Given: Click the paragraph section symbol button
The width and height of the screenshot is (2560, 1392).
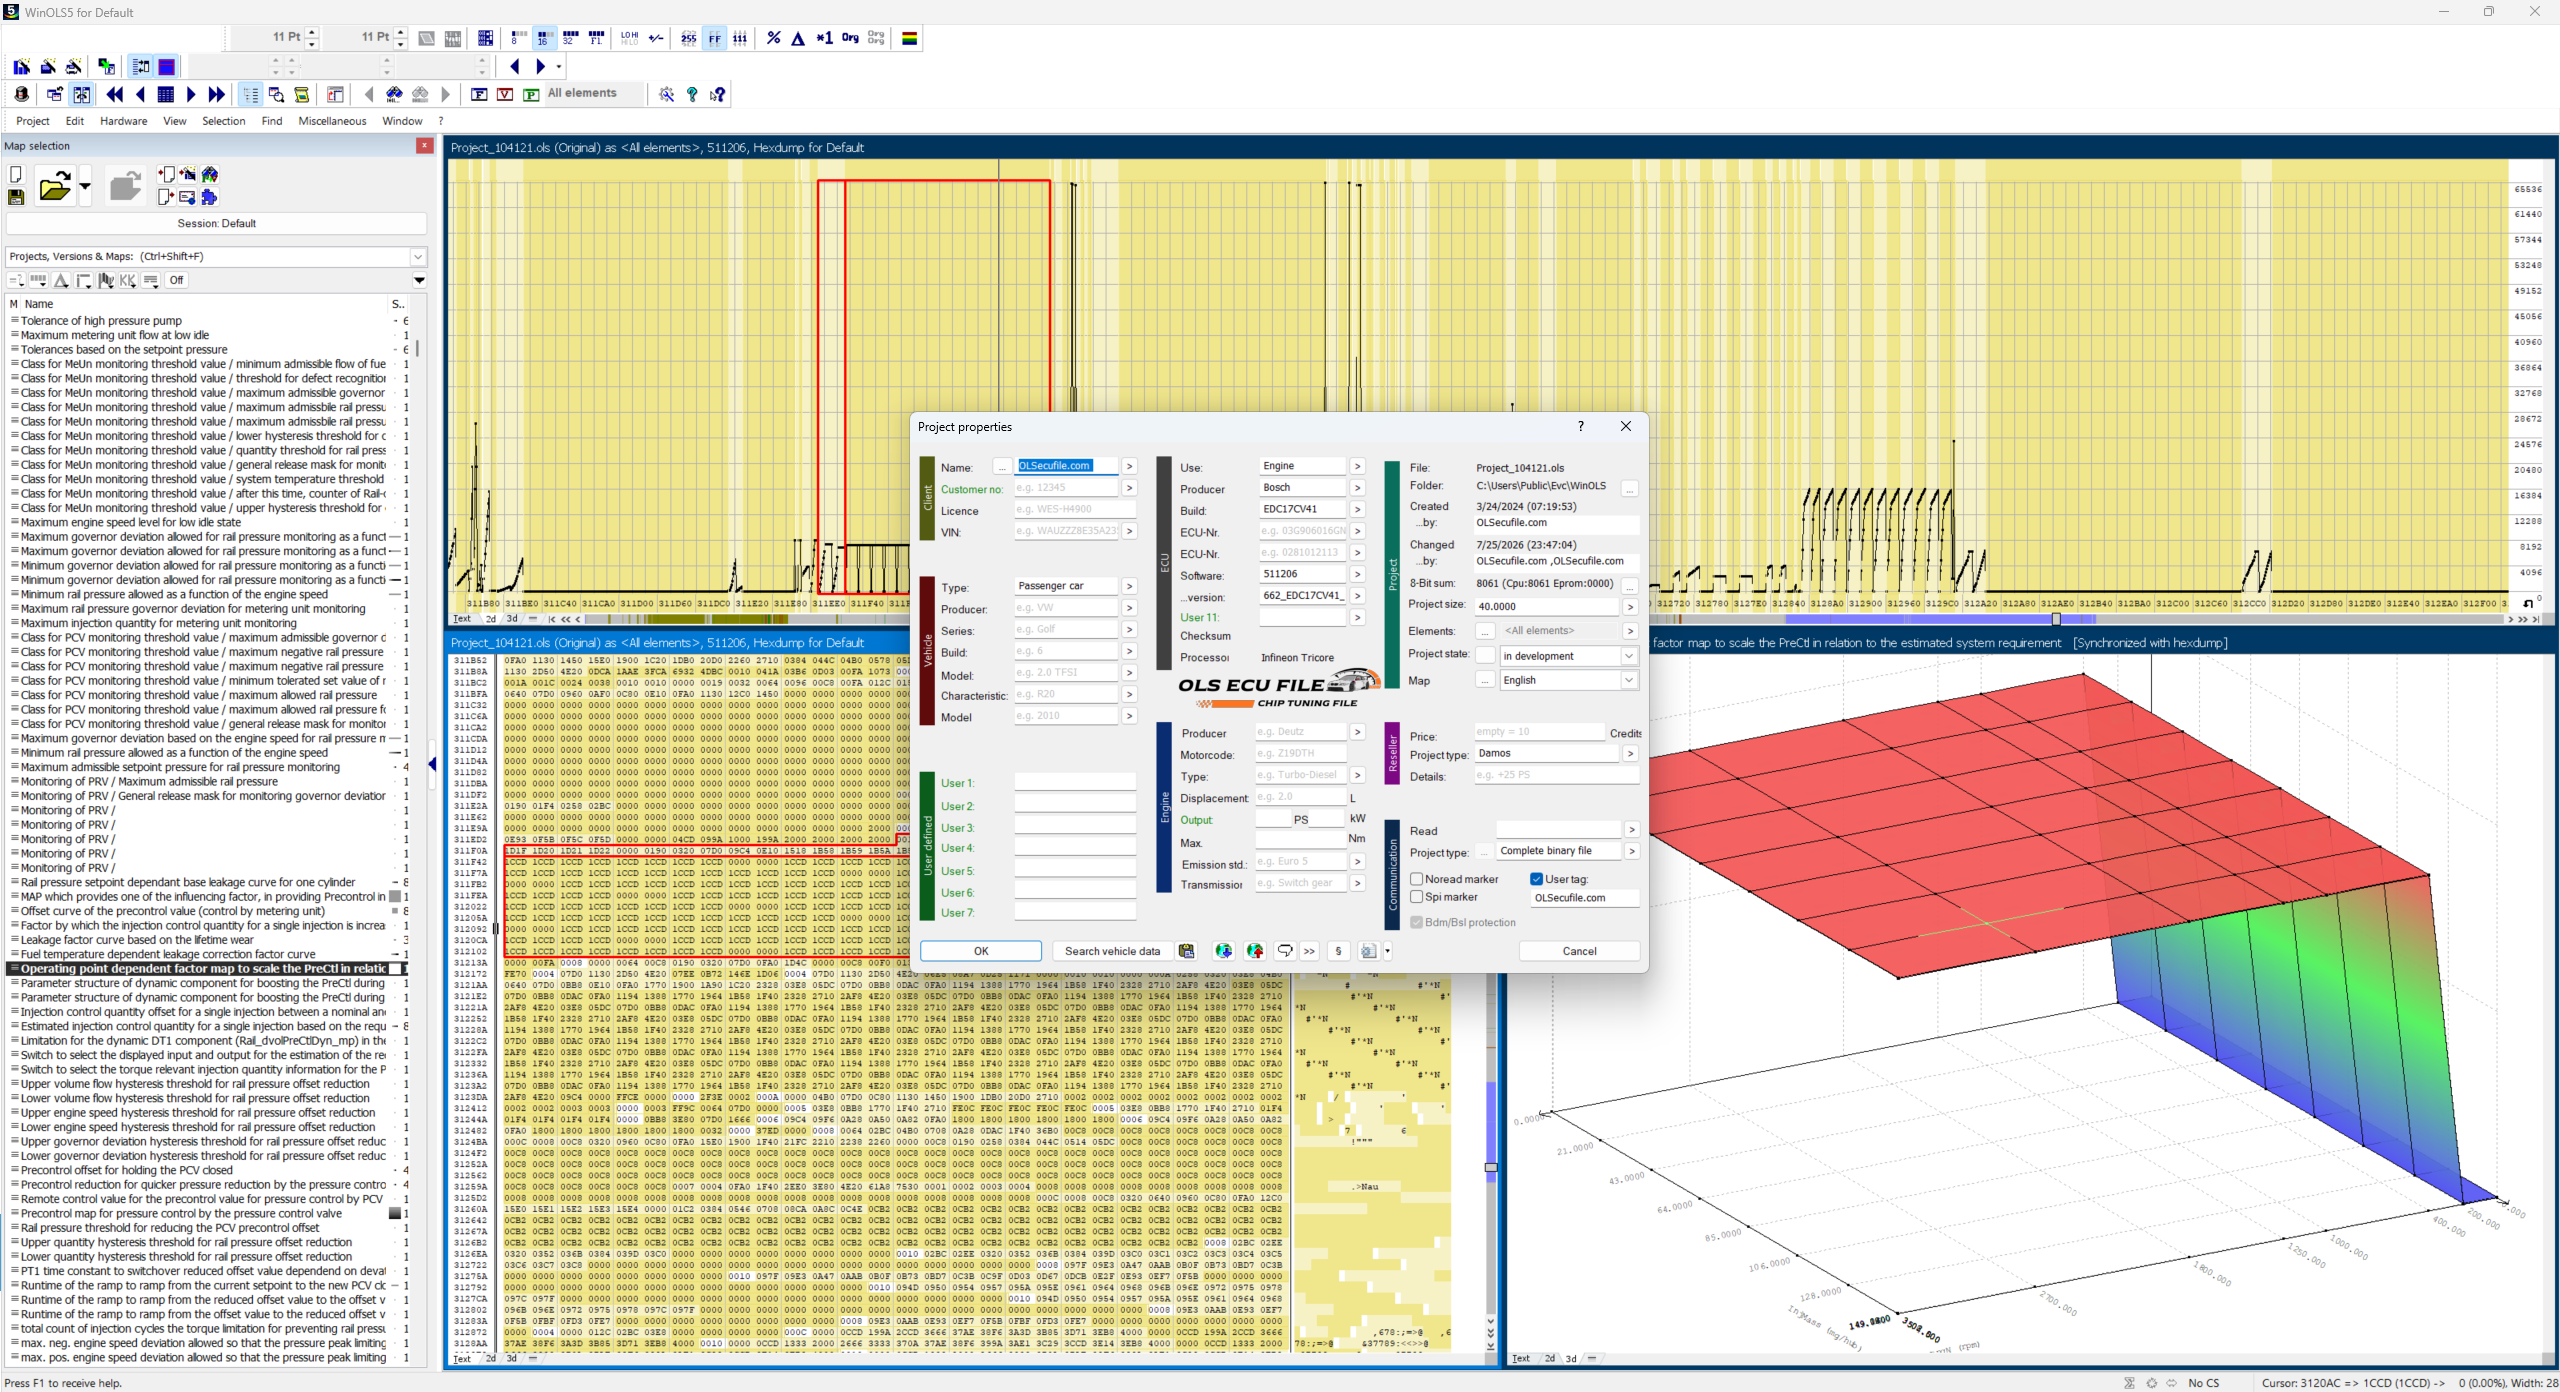Looking at the screenshot, I should 1339,951.
